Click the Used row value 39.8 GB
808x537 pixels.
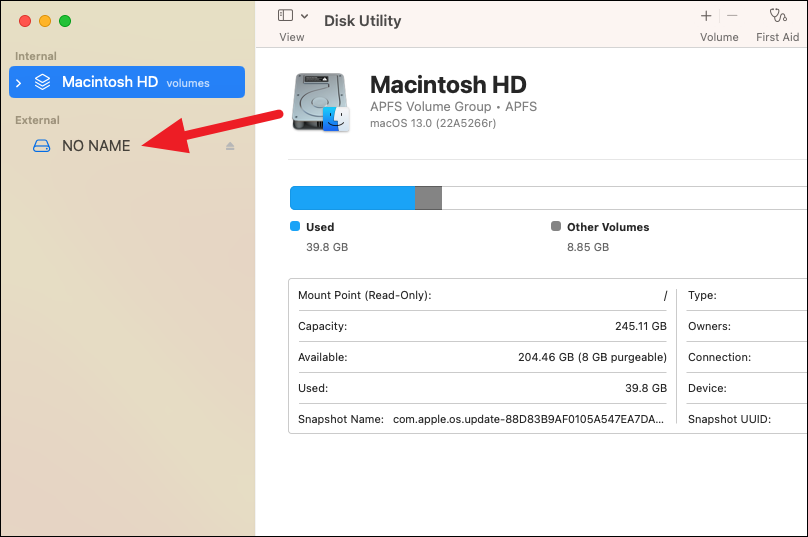click(646, 388)
